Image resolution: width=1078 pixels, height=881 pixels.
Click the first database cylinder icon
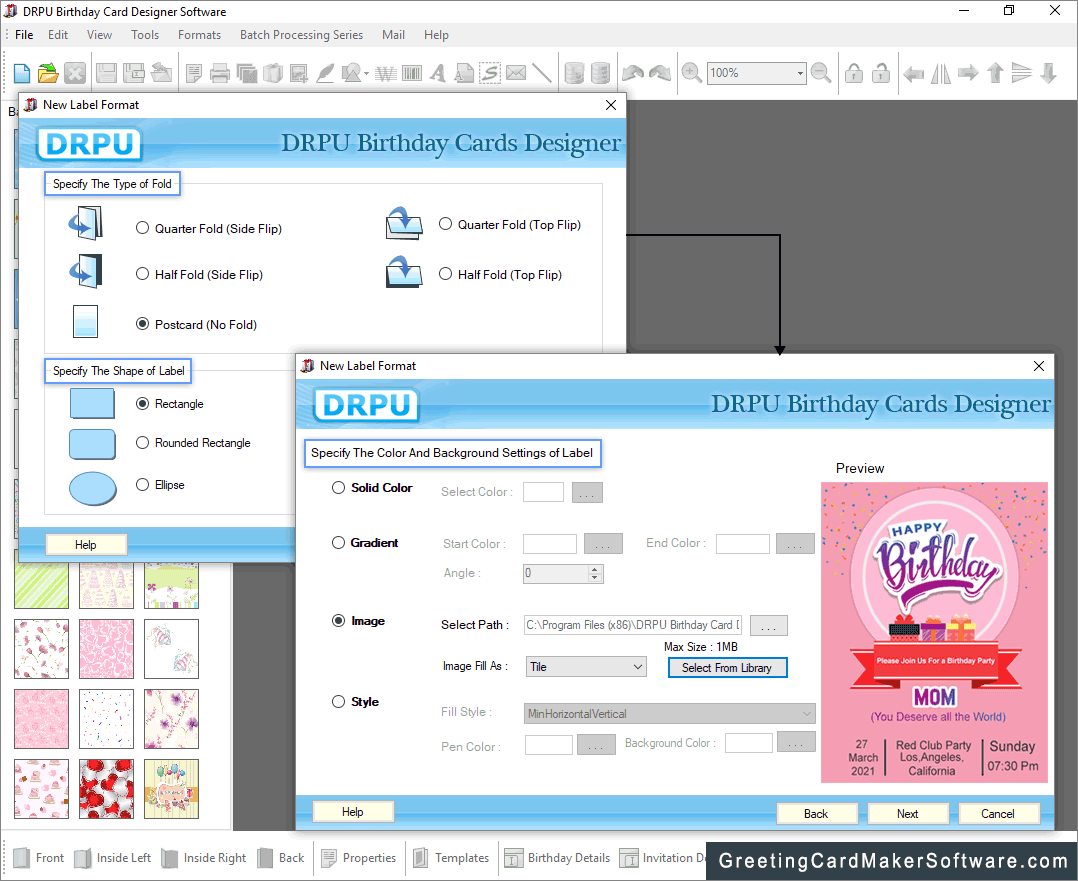tap(574, 73)
